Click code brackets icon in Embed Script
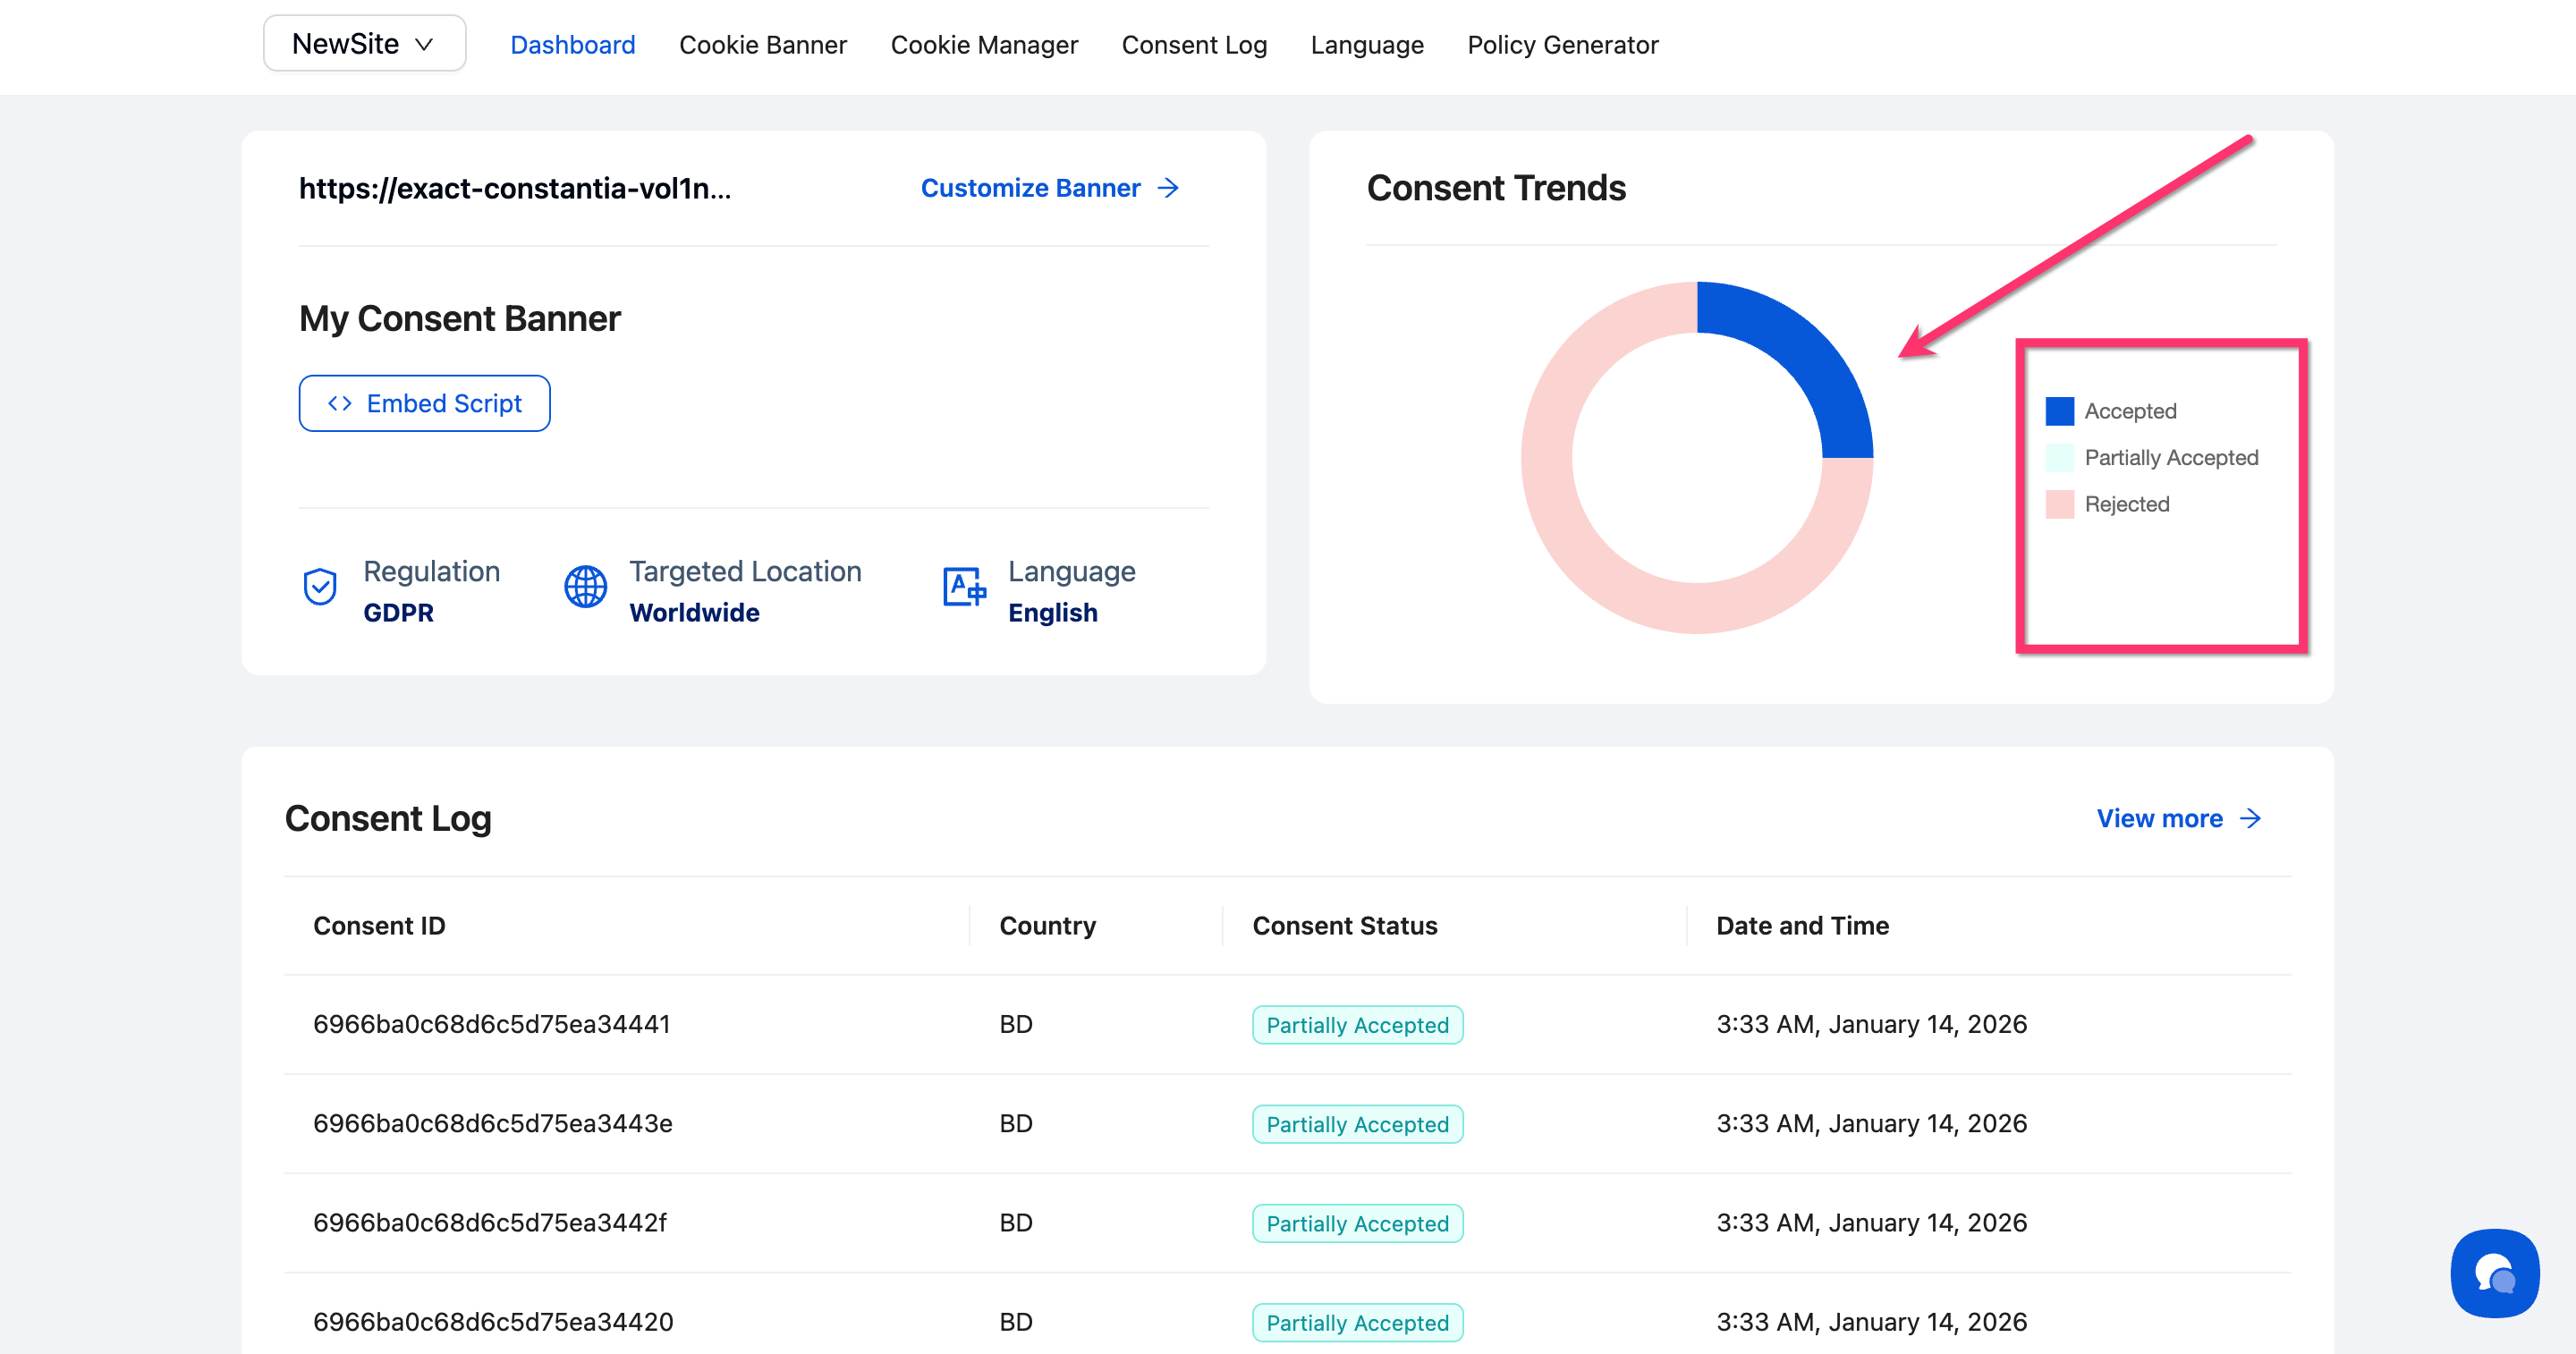 click(340, 403)
